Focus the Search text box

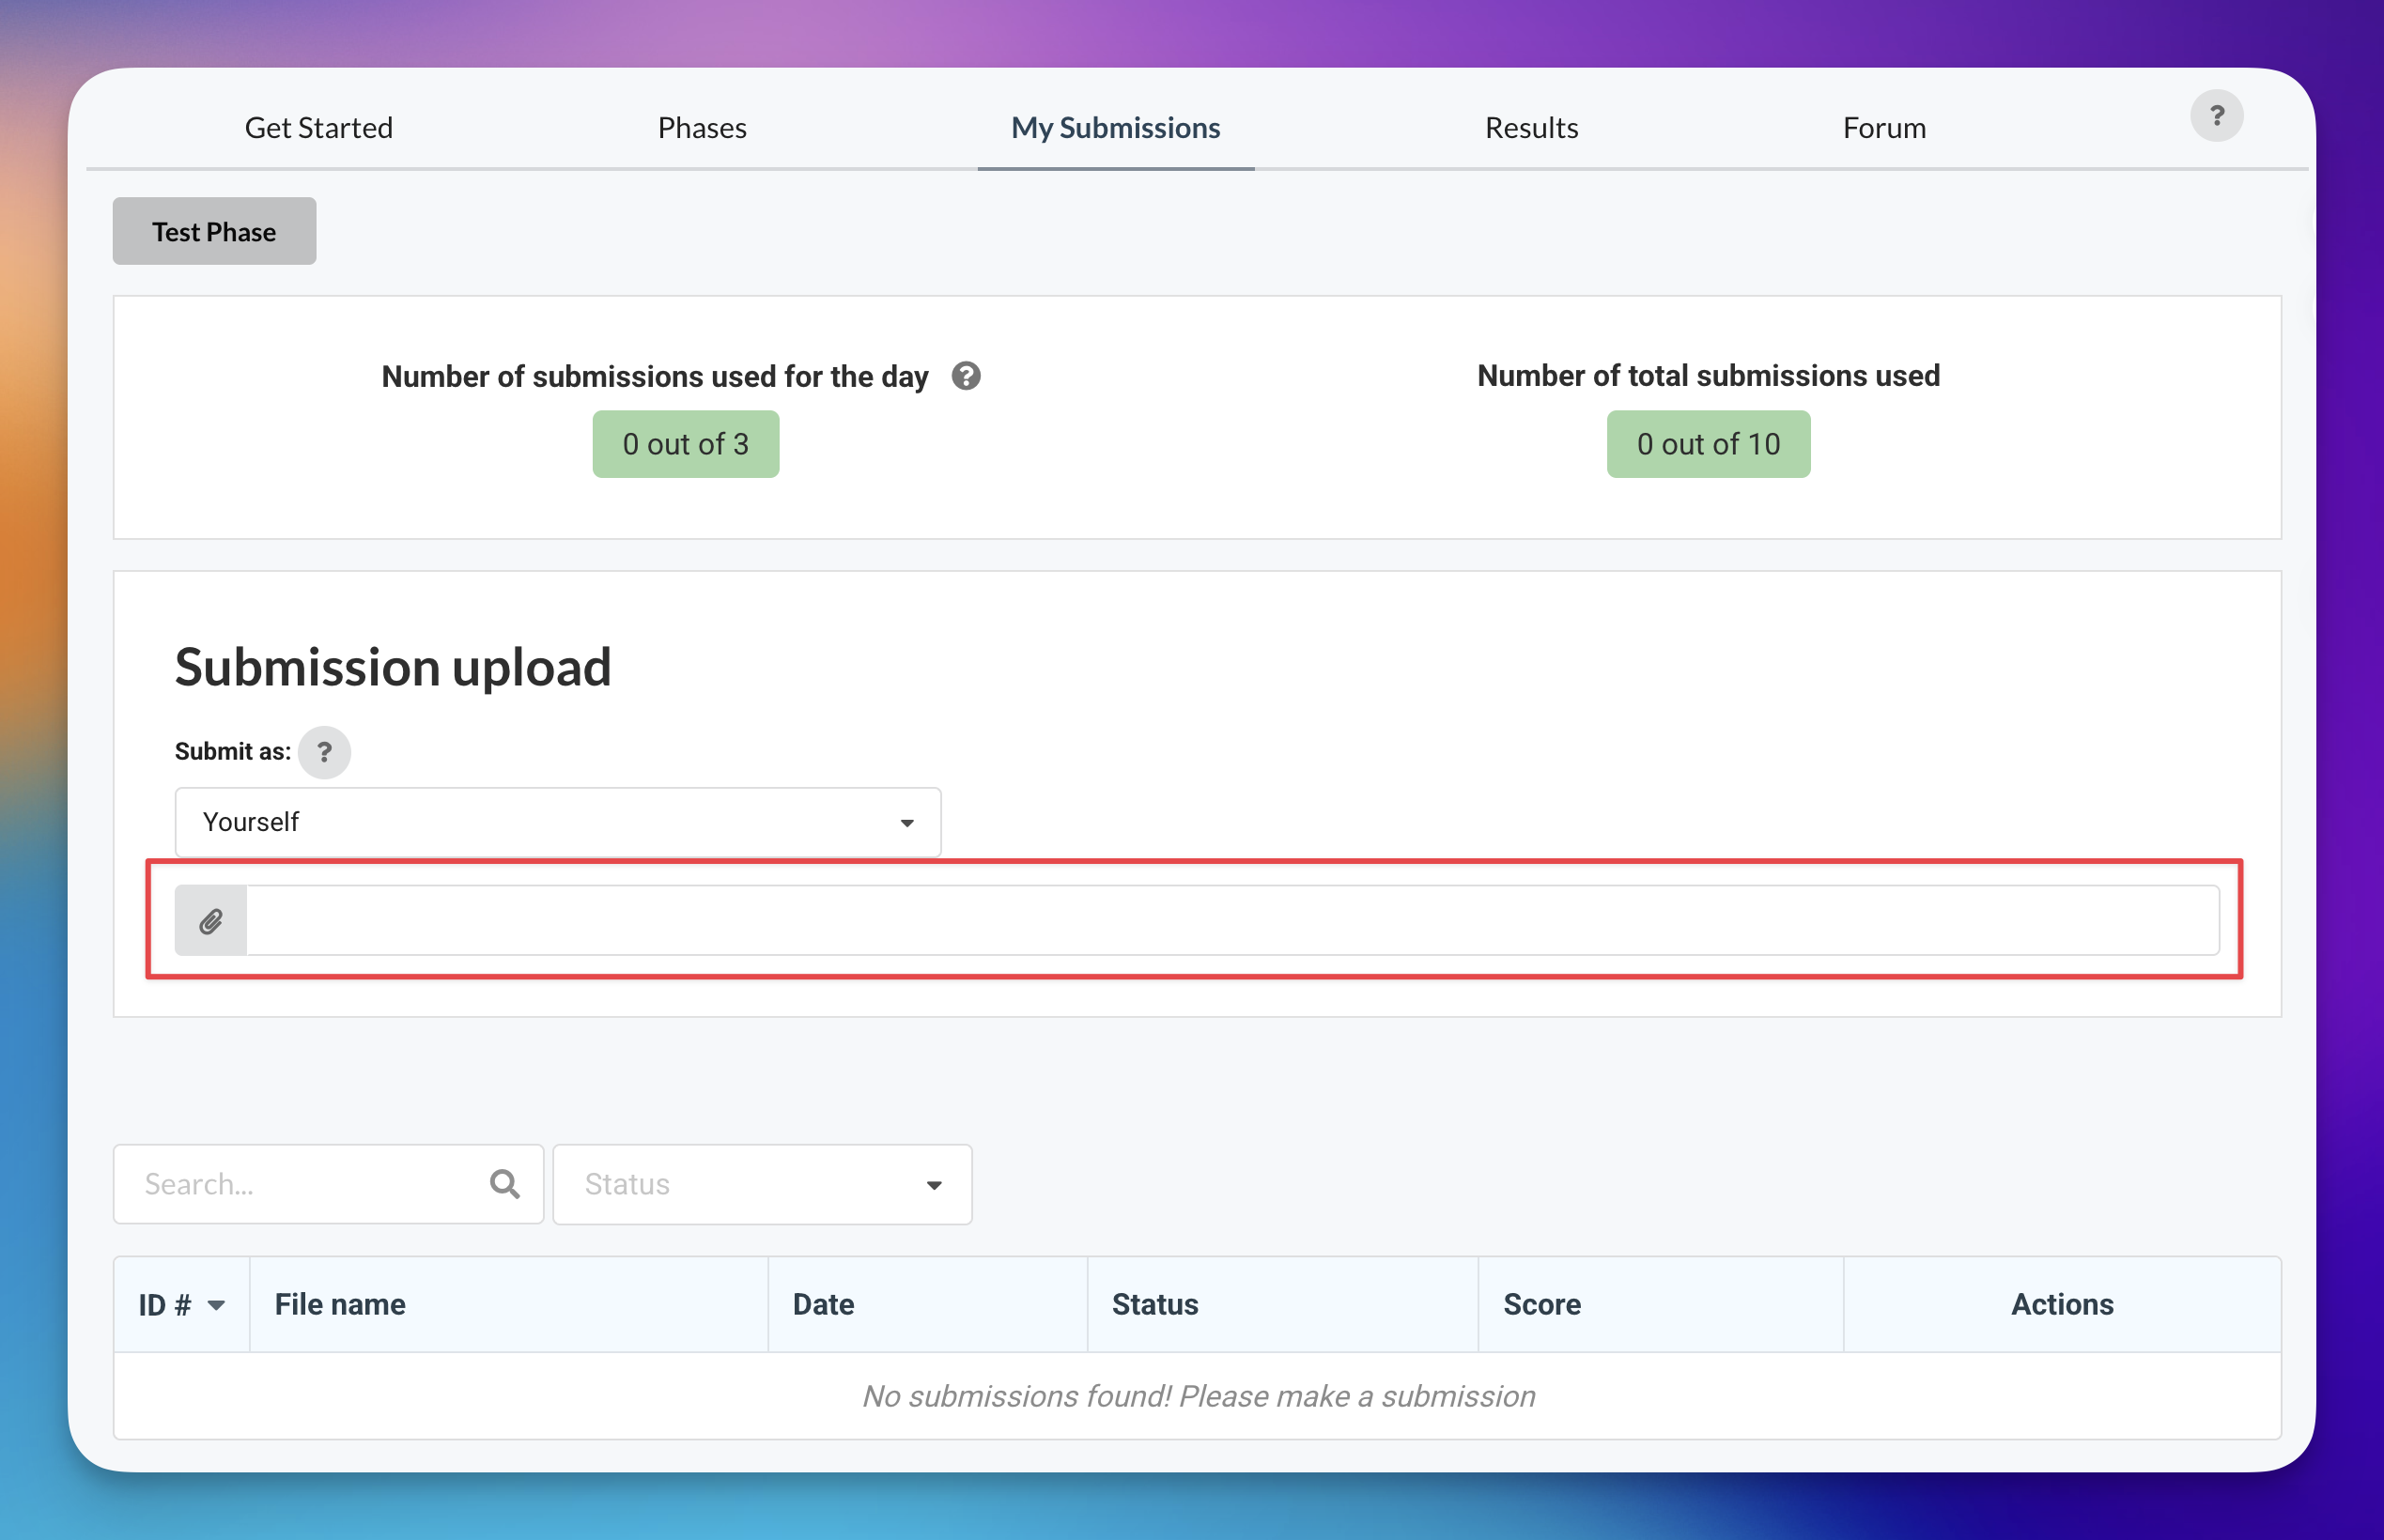pyautogui.click(x=310, y=1184)
